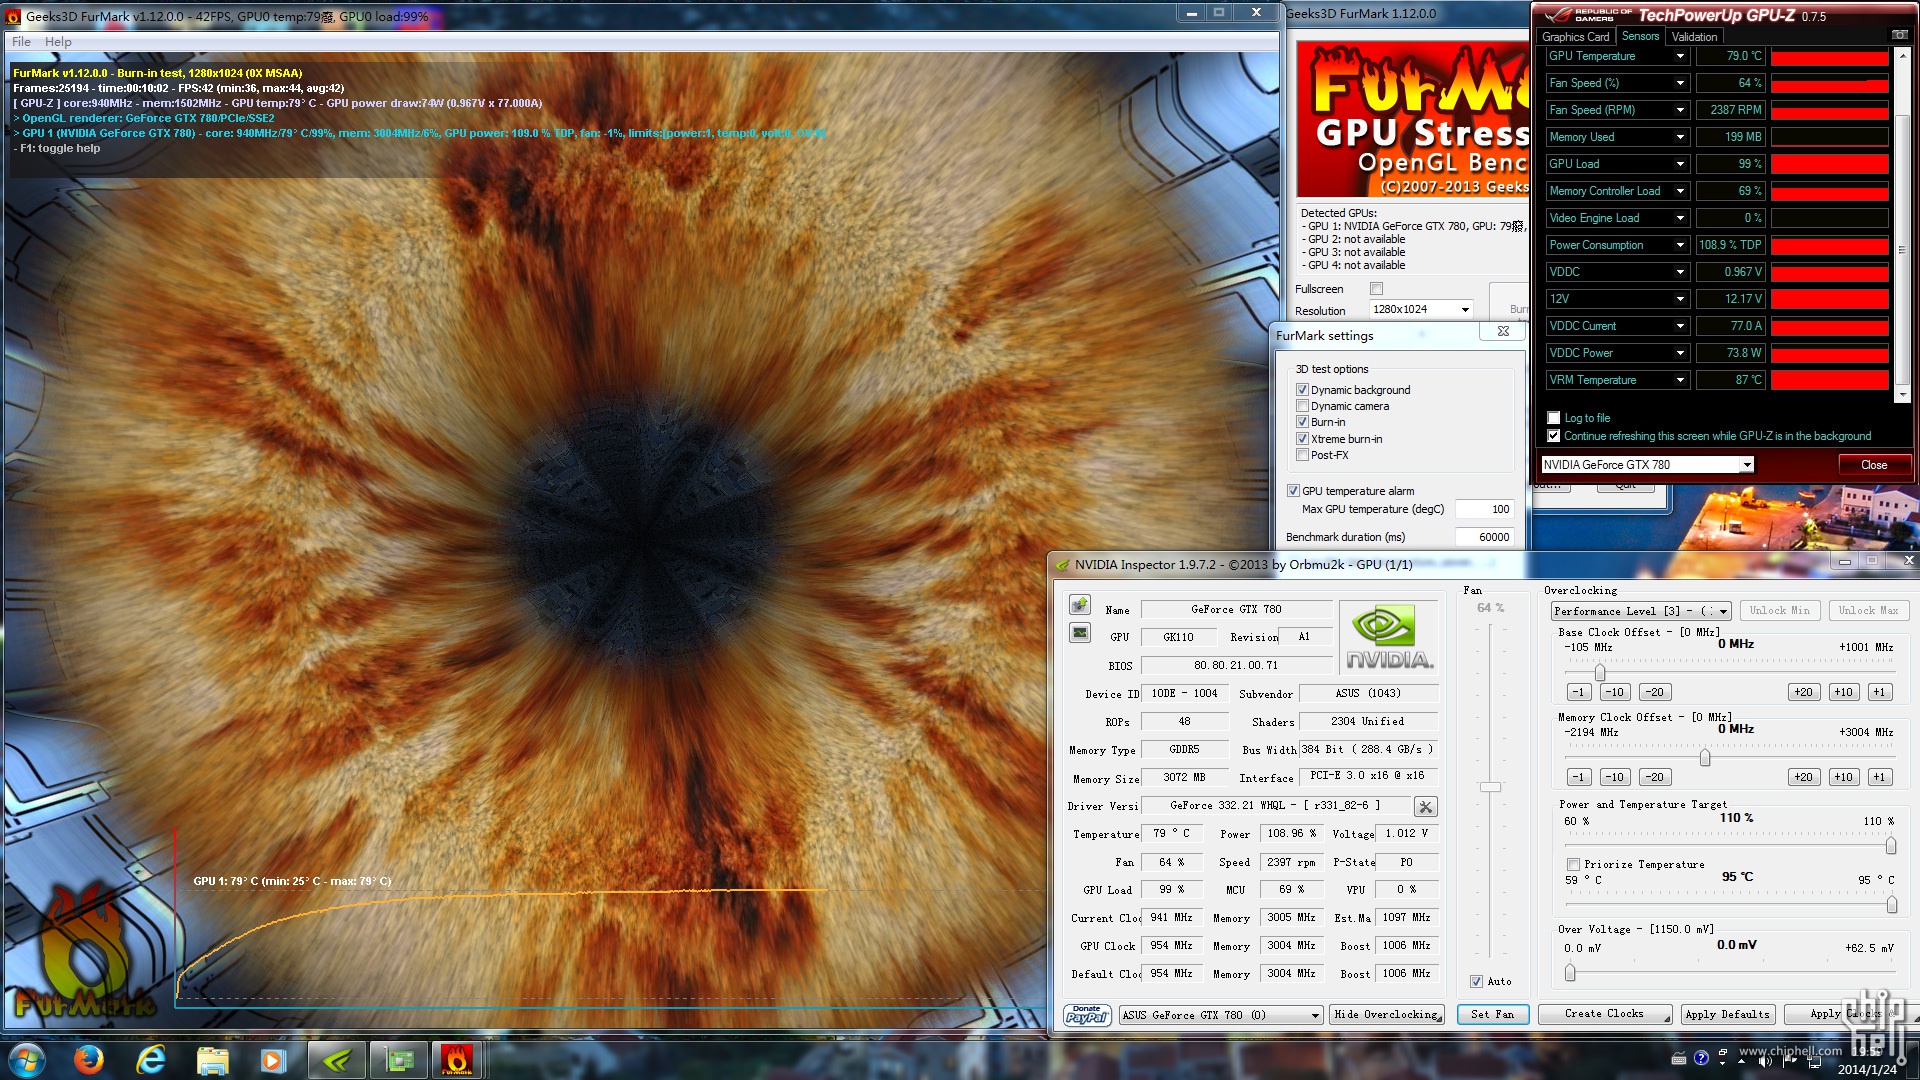Toggle Xtreme burn-in checkbox
This screenshot has width=1920, height=1080.
pos(1302,439)
